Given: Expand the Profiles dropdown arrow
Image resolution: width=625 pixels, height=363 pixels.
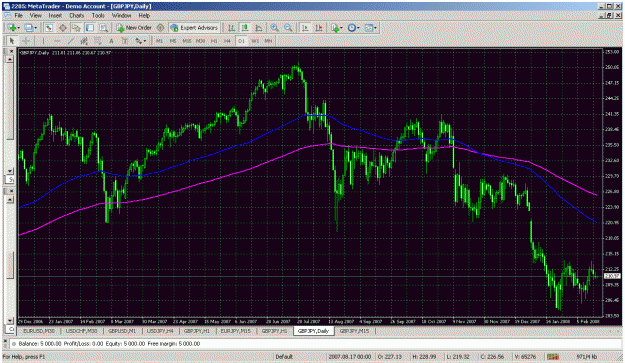Looking at the screenshot, I should coord(35,28).
